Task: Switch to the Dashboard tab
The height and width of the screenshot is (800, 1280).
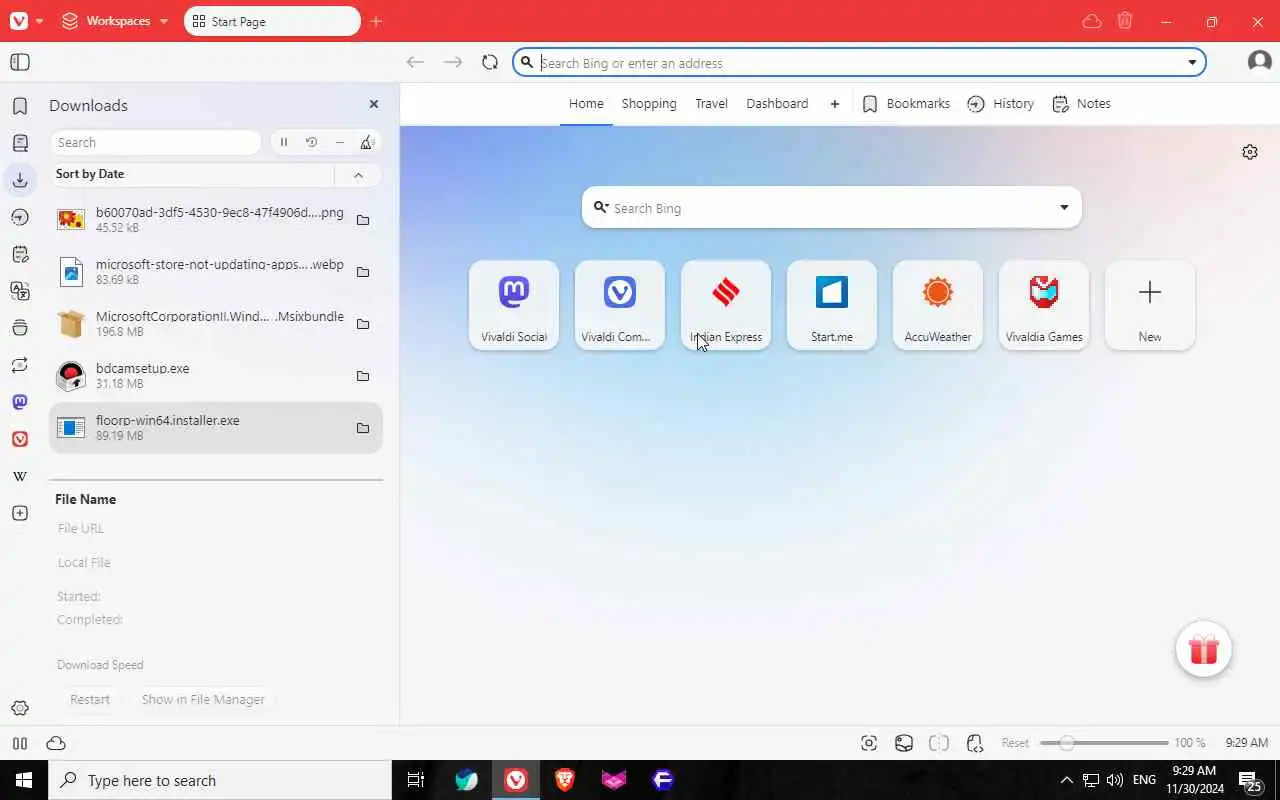Action: [777, 104]
